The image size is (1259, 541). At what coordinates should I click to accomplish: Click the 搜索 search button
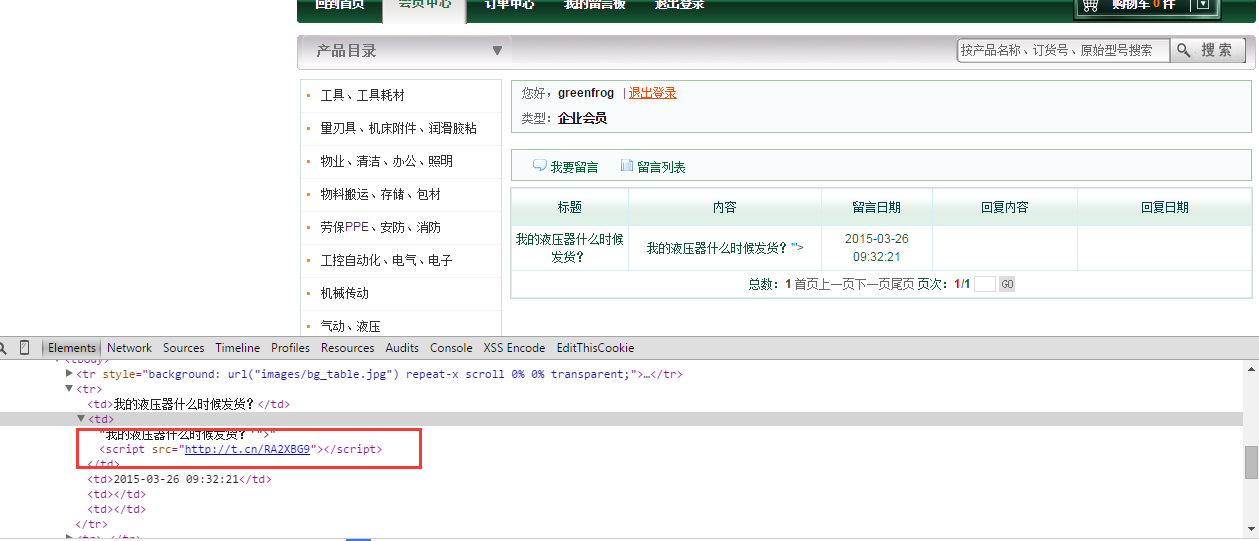point(1207,50)
